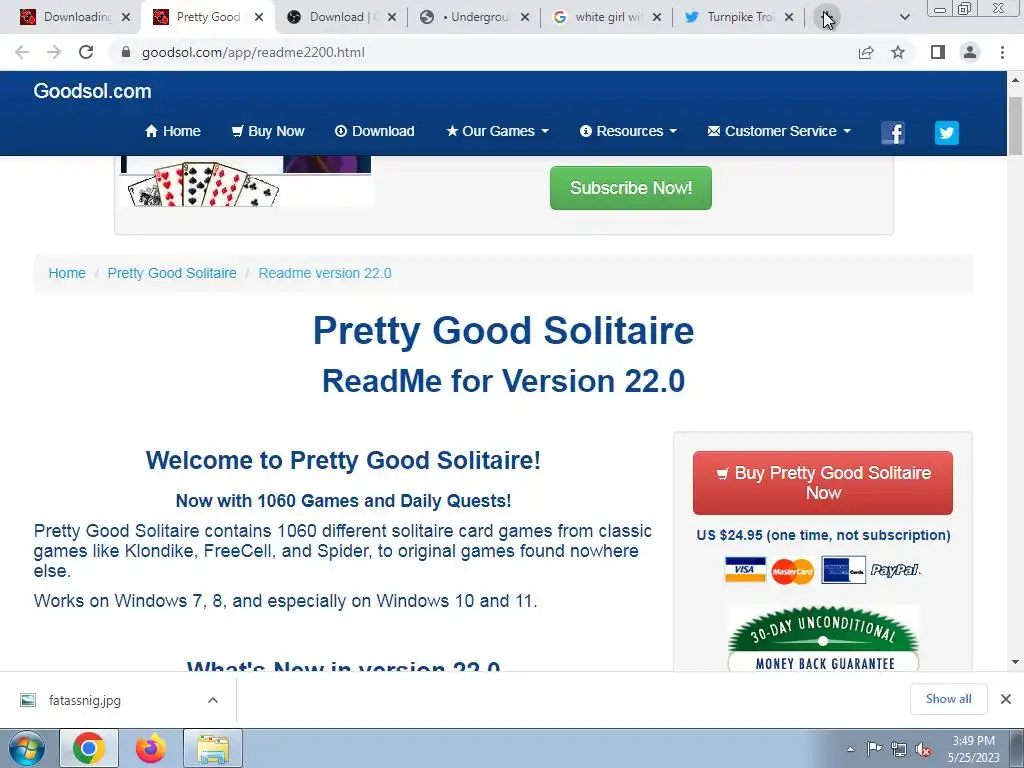This screenshot has height=768, width=1024.
Task: Click Show all downloads button
Action: pyautogui.click(x=948, y=699)
